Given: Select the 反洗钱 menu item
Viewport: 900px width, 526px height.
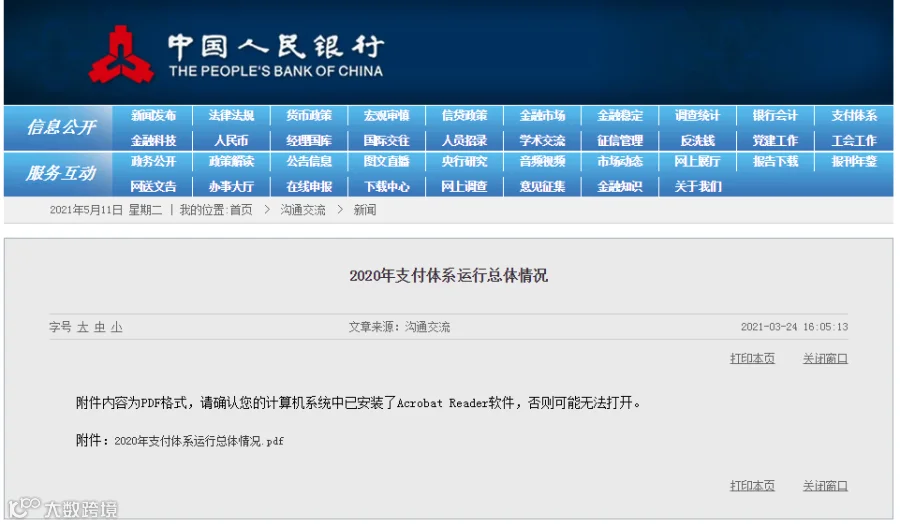Looking at the screenshot, I should point(698,141).
